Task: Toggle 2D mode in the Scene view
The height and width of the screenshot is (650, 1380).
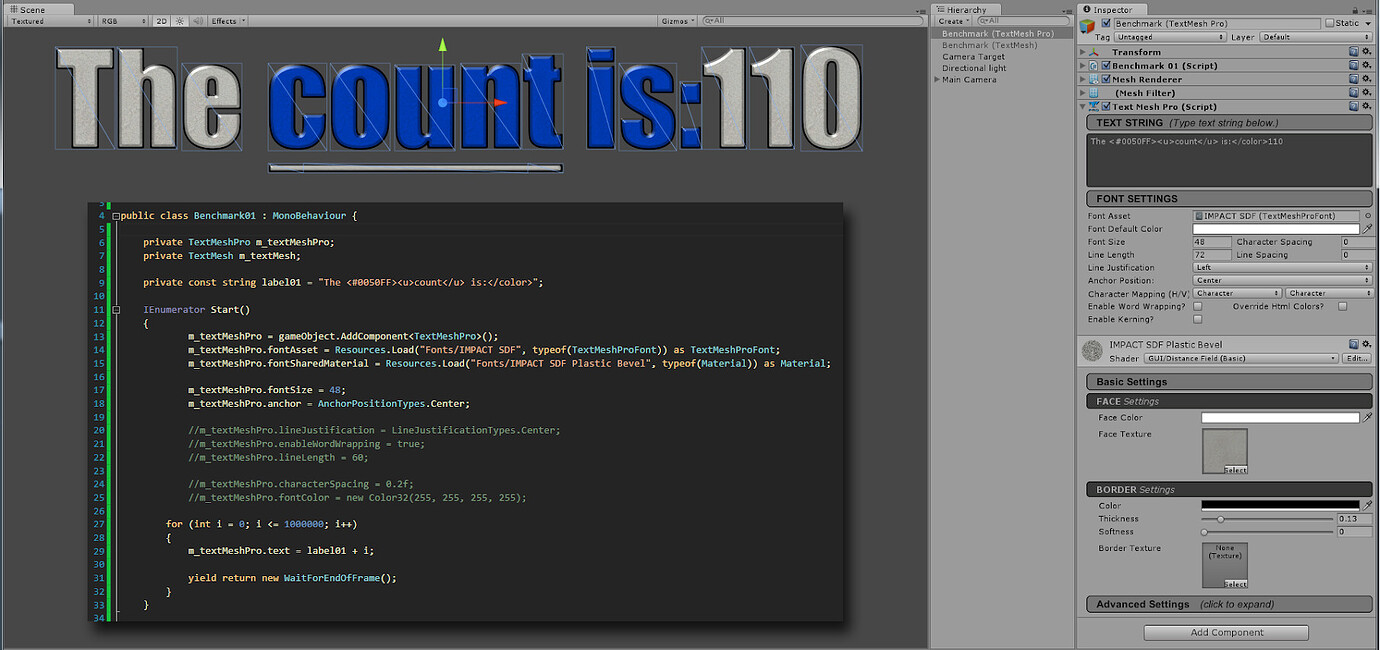Action: tap(161, 20)
